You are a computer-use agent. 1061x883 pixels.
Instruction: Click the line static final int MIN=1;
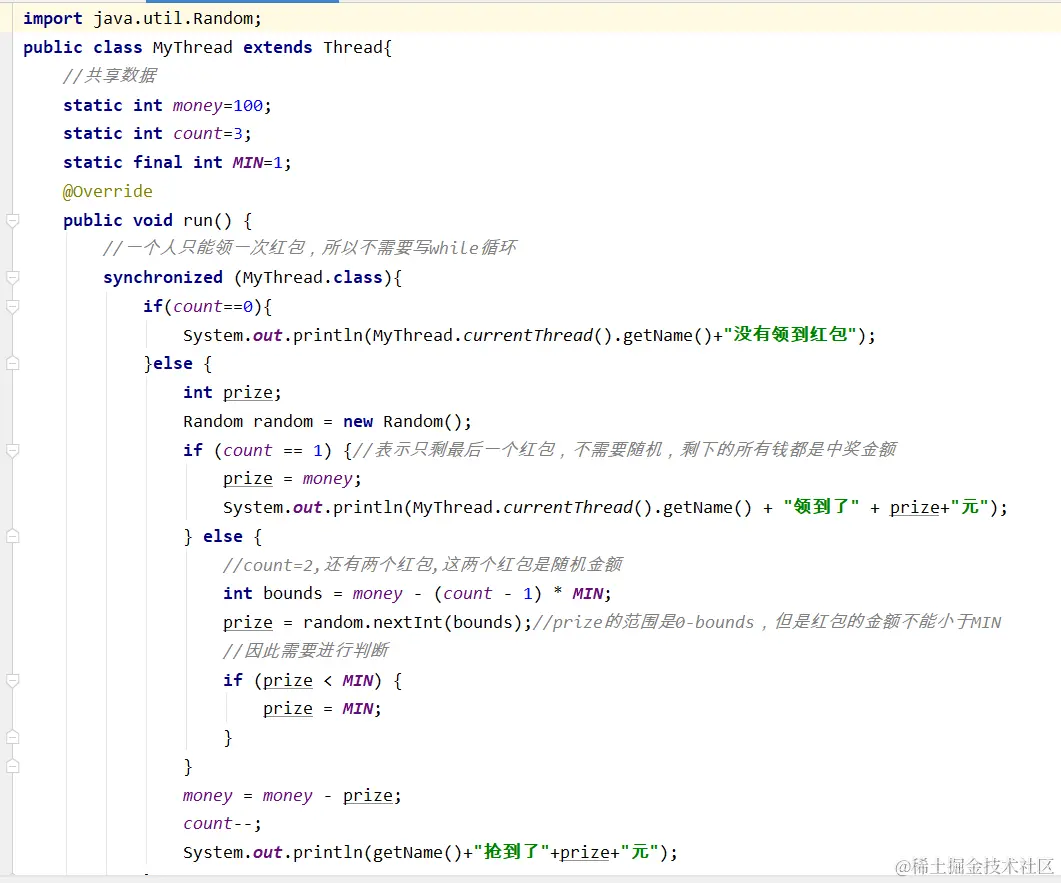click(177, 162)
